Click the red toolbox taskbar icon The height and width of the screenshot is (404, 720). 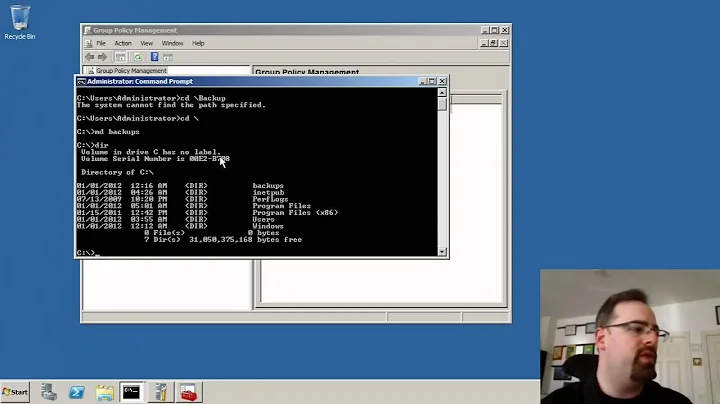pyautogui.click(x=189, y=392)
